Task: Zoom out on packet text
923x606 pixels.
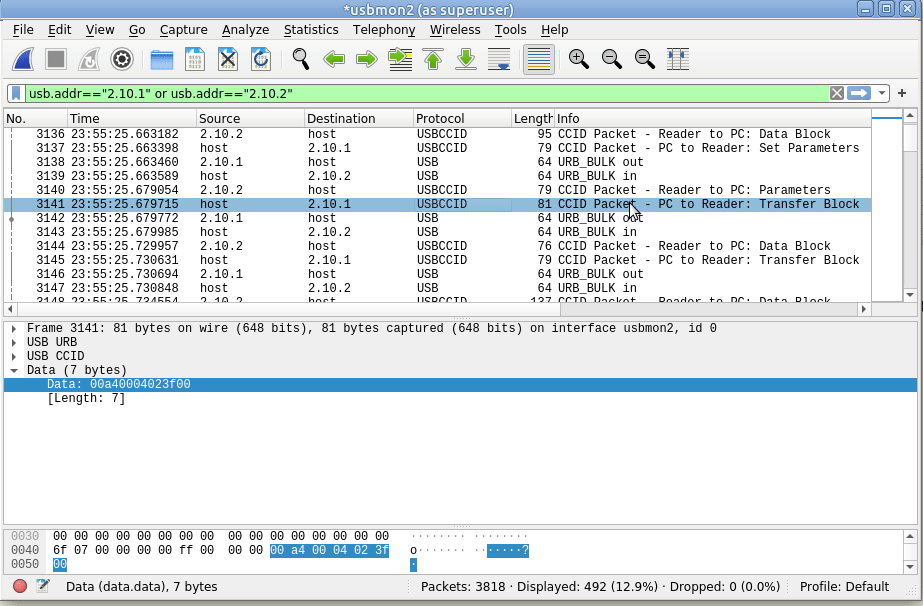Action: (612, 59)
